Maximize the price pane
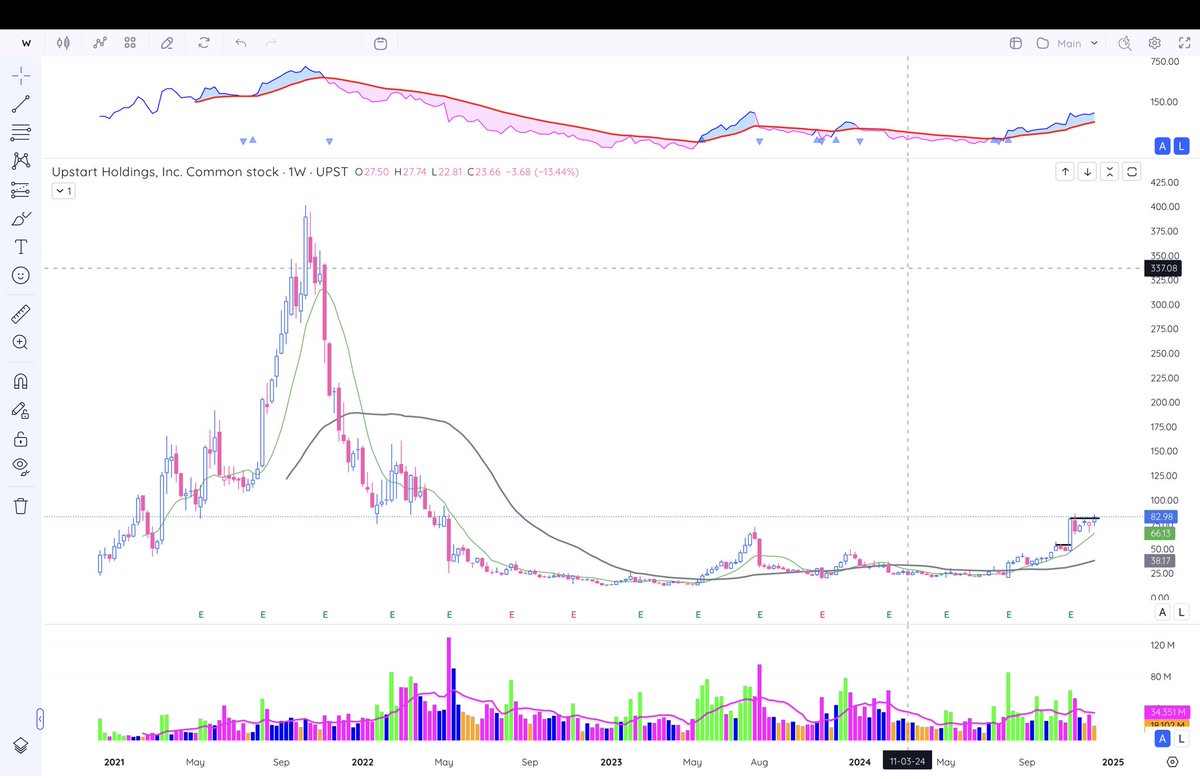 (x=1132, y=172)
